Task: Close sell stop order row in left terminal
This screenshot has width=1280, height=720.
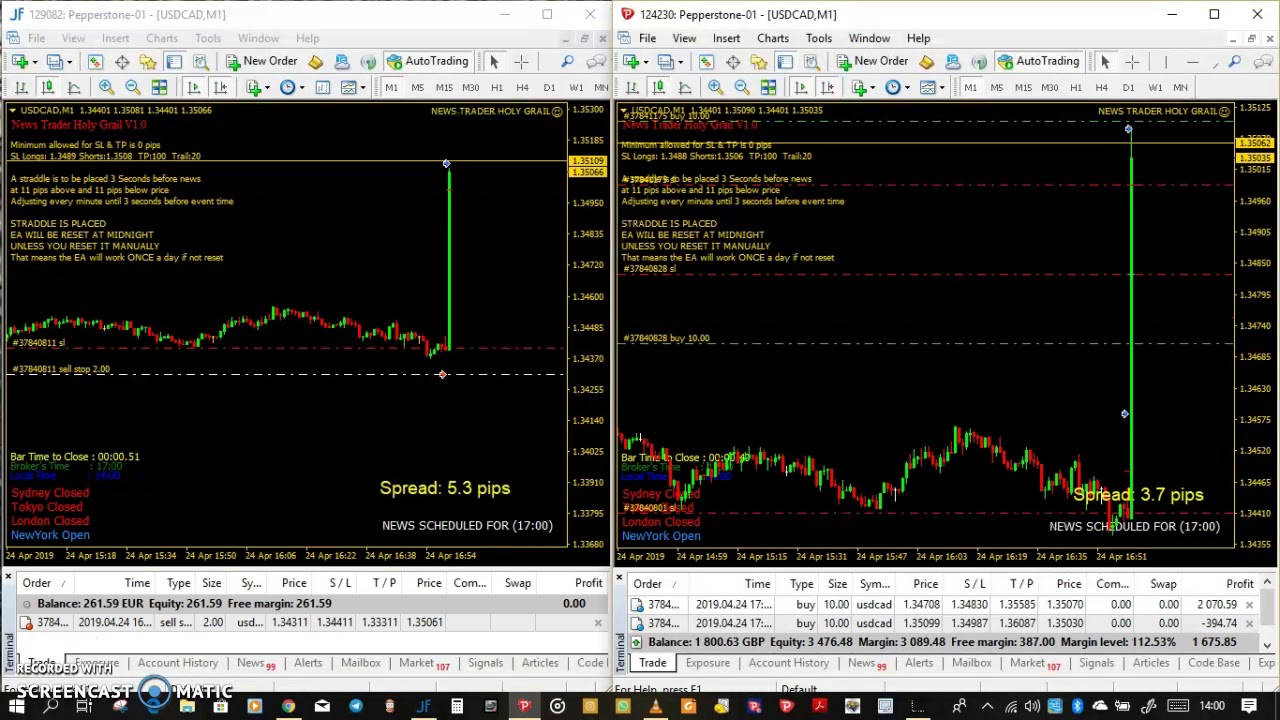Action: click(x=598, y=623)
